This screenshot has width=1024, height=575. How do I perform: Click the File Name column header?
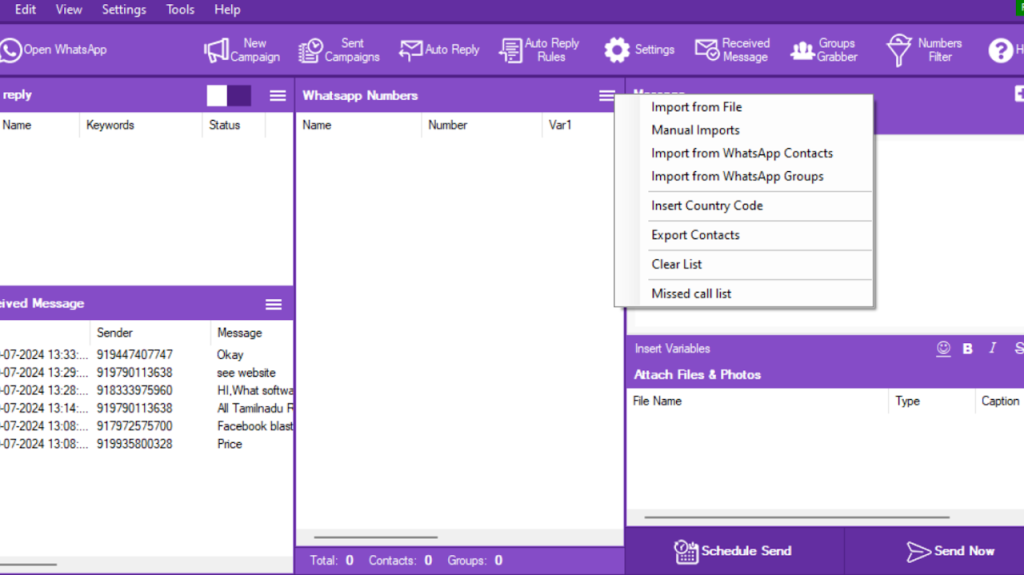657,401
